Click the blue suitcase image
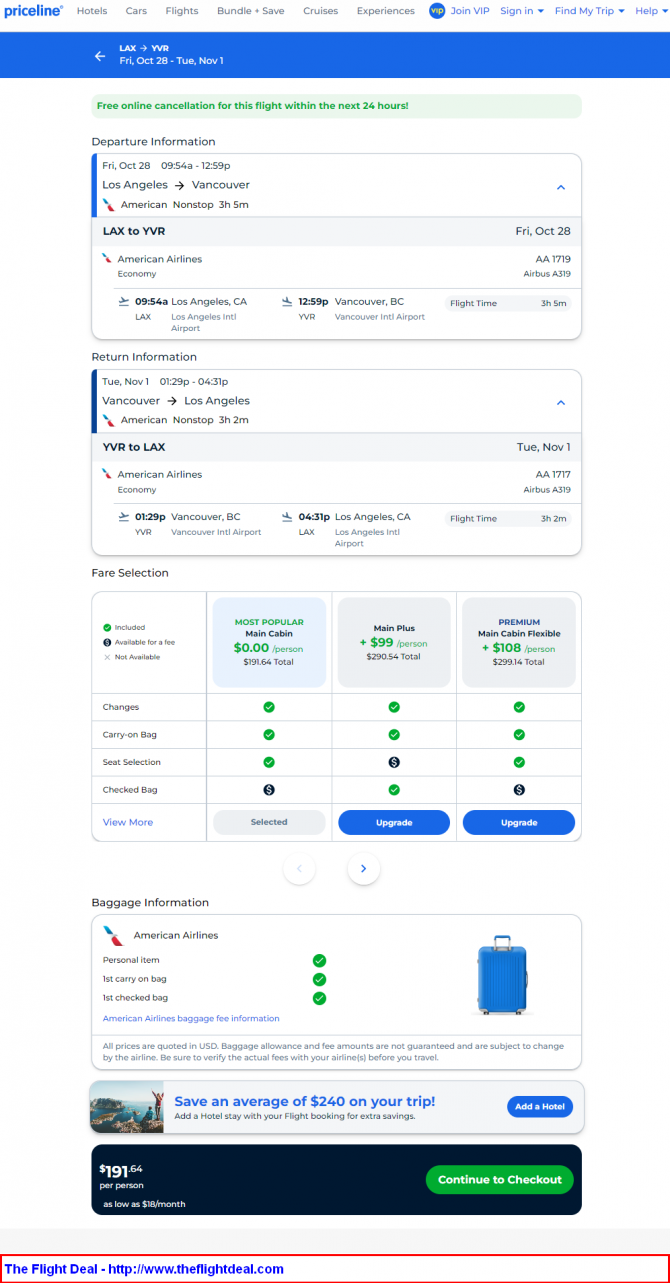Image resolution: width=670 pixels, height=1283 pixels. pos(500,975)
